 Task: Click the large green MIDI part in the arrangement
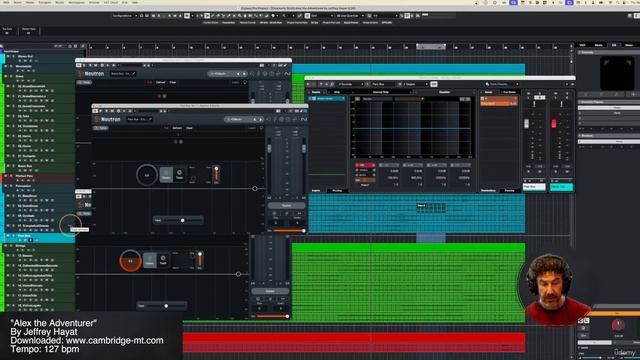coord(409,282)
